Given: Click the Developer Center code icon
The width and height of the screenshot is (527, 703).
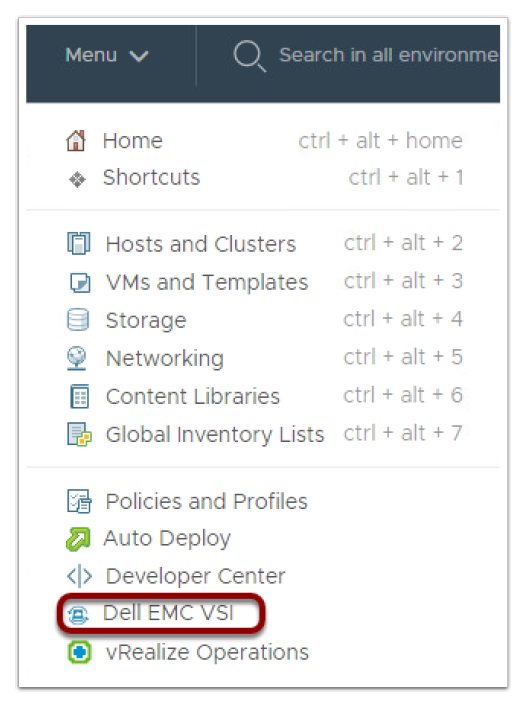Looking at the screenshot, I should [x=79, y=576].
